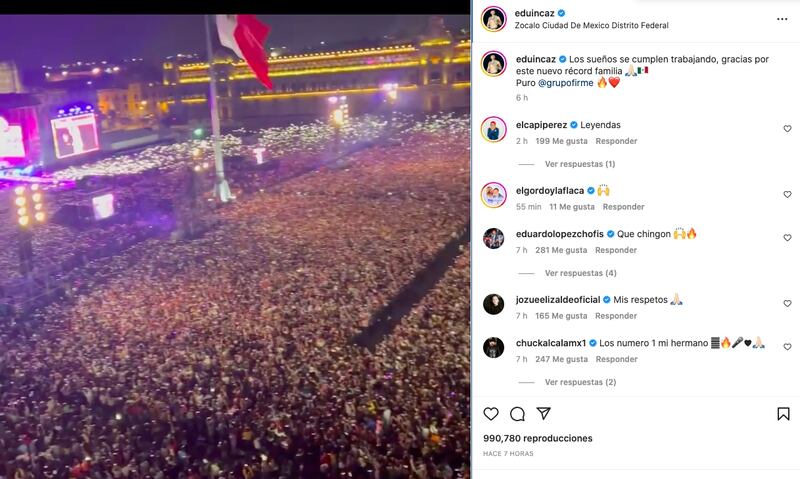View the 281 Me gusta likes list
The image size is (800, 479).
pos(561,250)
